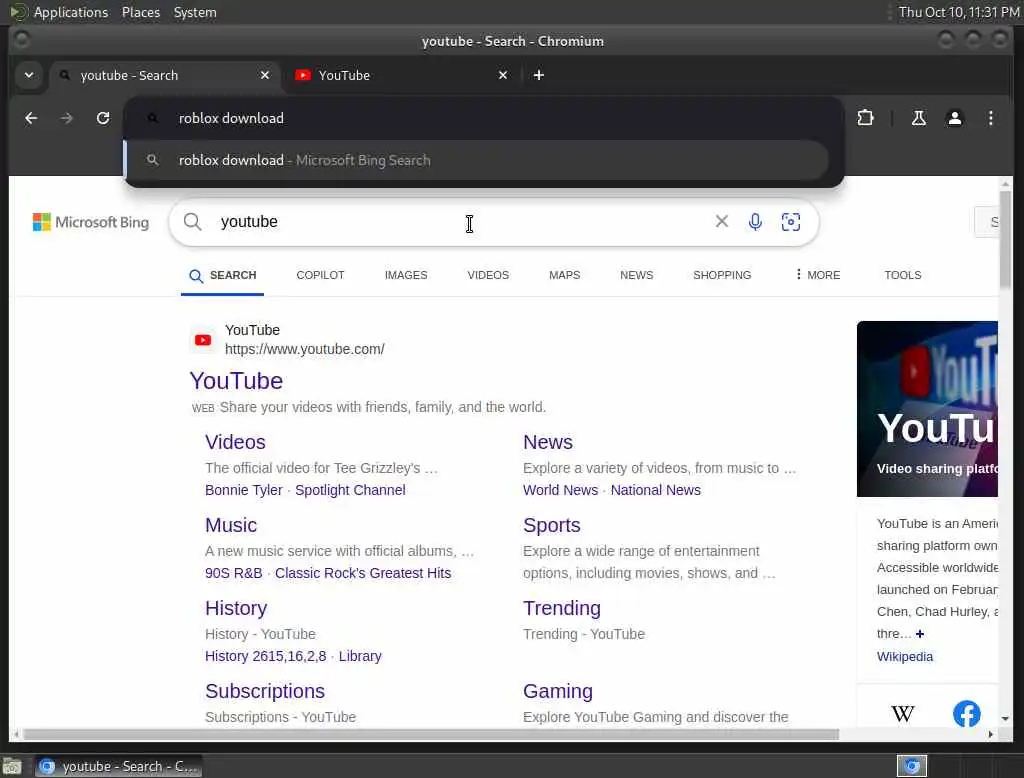Viewport: 1024px width, 778px height.
Task: Close the 'youtube - Search' tab
Action: coord(264,75)
